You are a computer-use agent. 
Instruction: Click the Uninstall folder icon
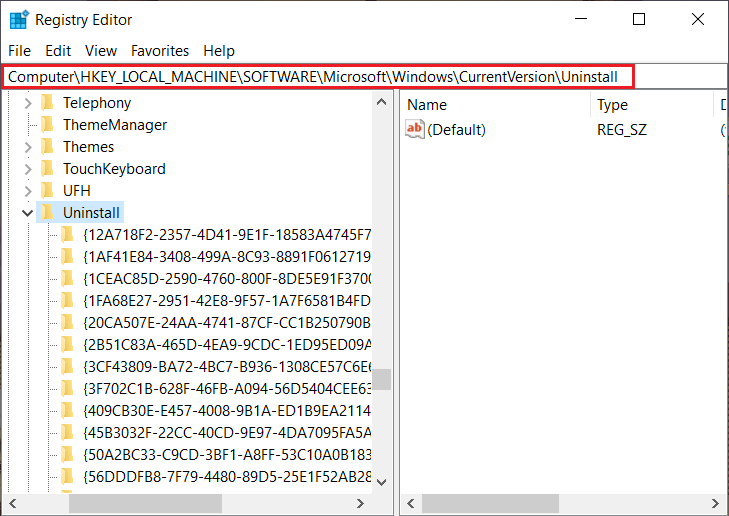click(47, 212)
